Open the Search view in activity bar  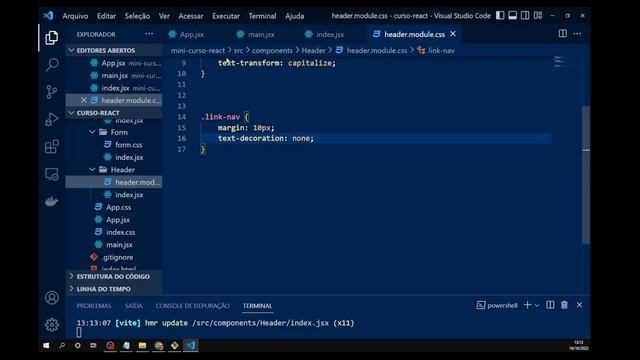(x=52, y=64)
